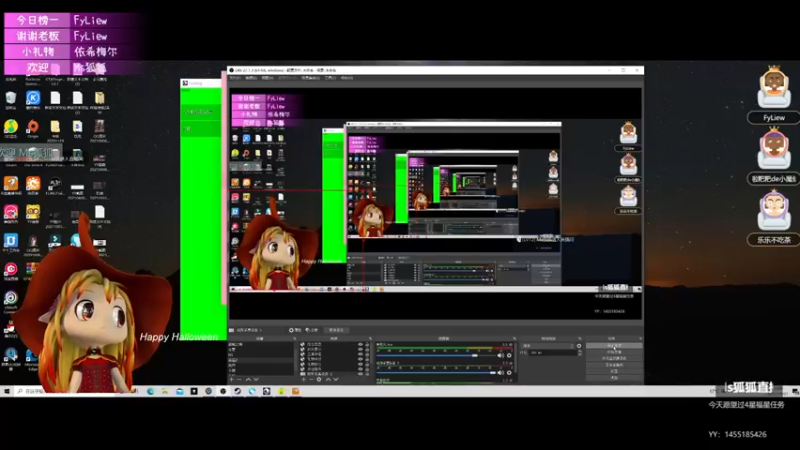Start recording with the second Controls button
Viewport: 800px width, 450px height.
[x=614, y=352]
